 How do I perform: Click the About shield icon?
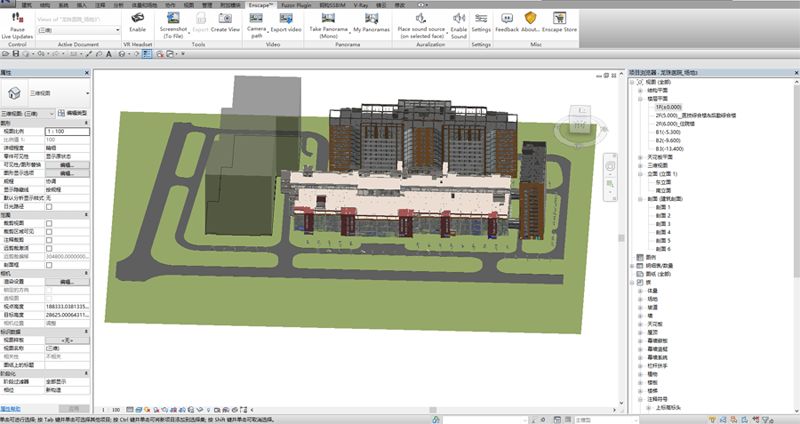pyautogui.click(x=531, y=18)
